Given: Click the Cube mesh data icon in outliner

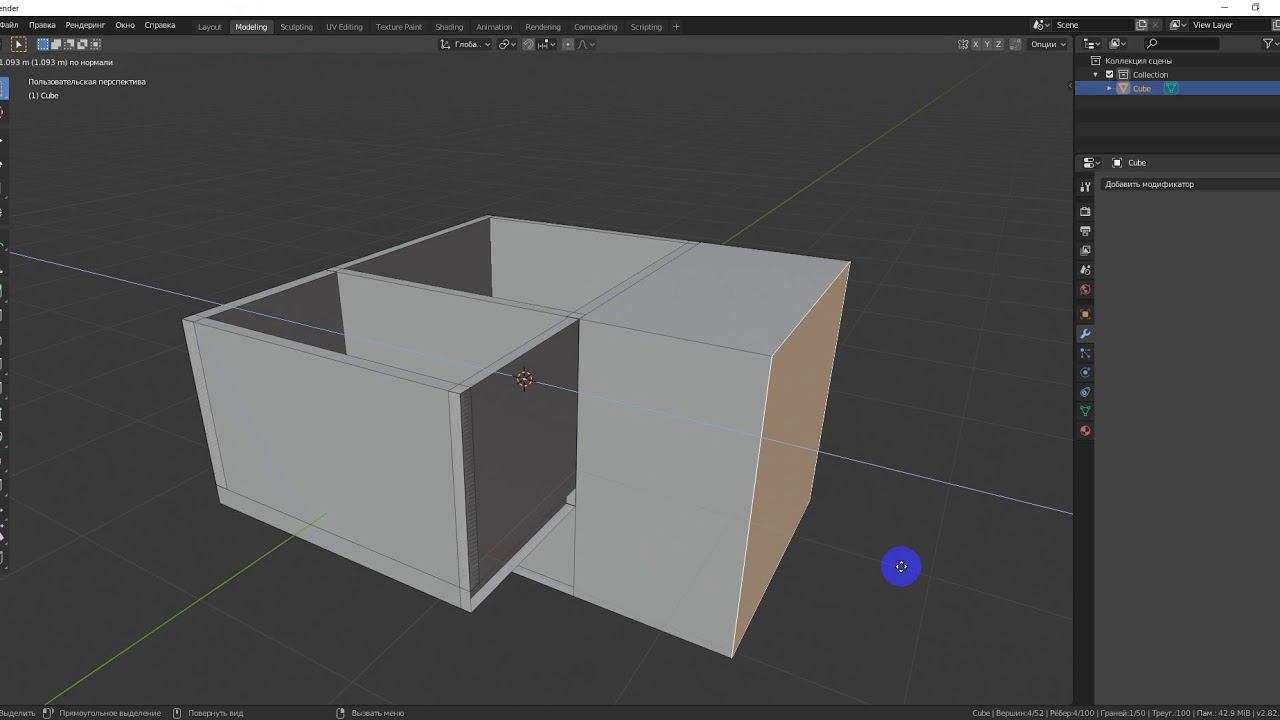Looking at the screenshot, I should click(1171, 89).
